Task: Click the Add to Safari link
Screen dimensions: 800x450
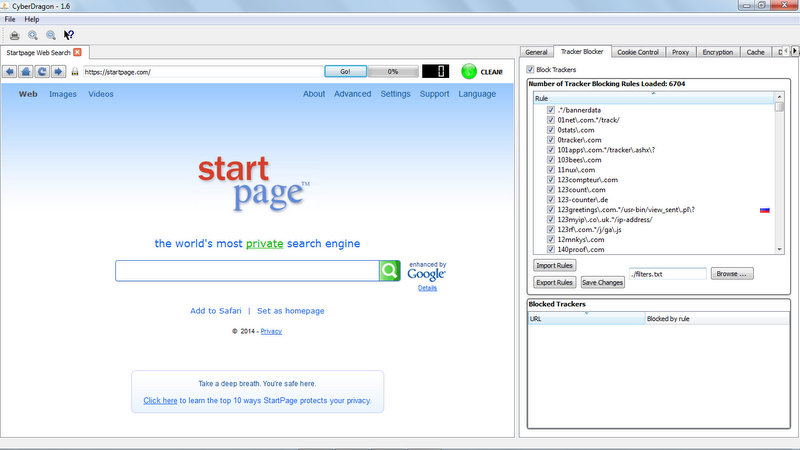Action: tap(216, 311)
